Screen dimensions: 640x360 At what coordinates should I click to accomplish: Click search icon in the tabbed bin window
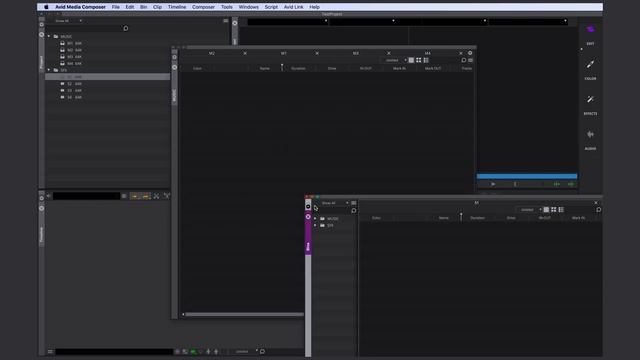pyautogui.click(x=464, y=60)
